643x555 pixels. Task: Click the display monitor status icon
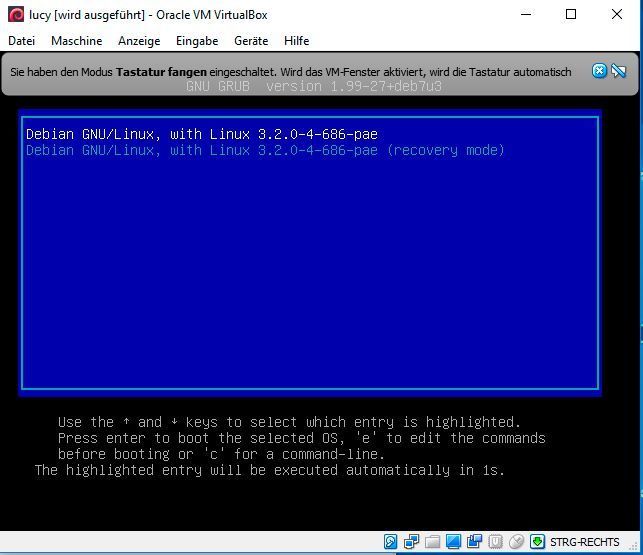coord(453,542)
